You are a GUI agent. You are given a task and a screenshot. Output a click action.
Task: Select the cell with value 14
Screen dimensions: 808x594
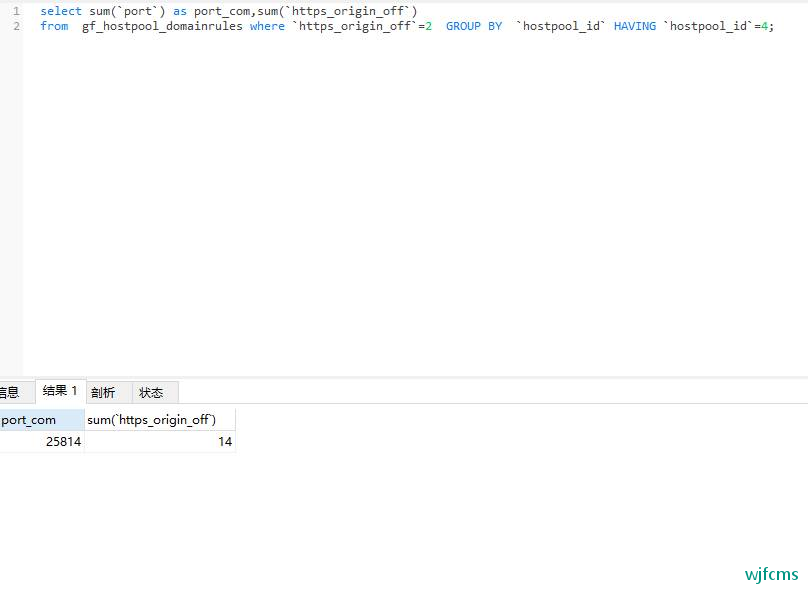pyautogui.click(x=160, y=442)
